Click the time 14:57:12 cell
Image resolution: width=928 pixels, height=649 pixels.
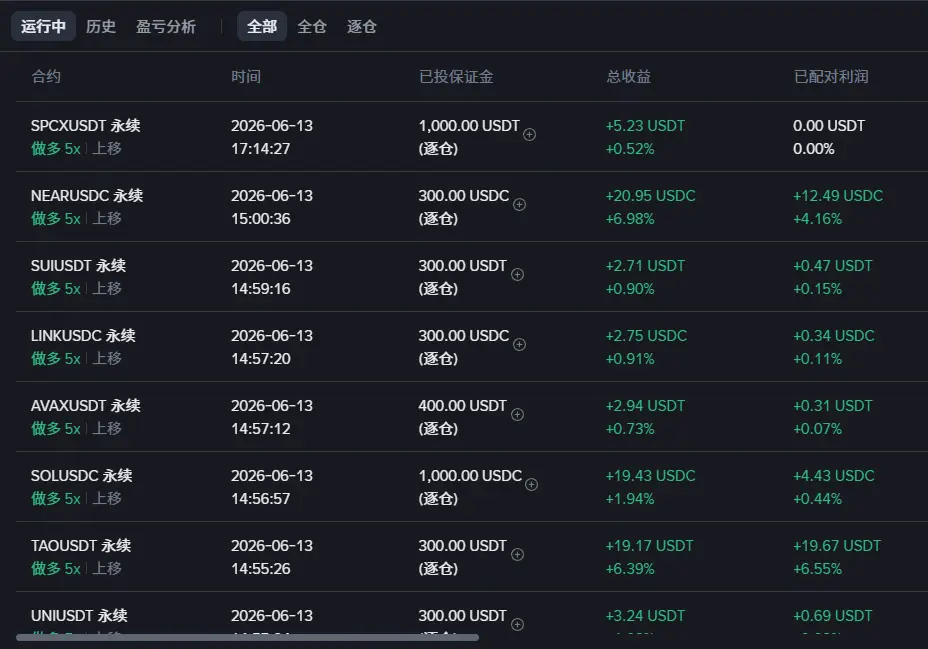261,428
